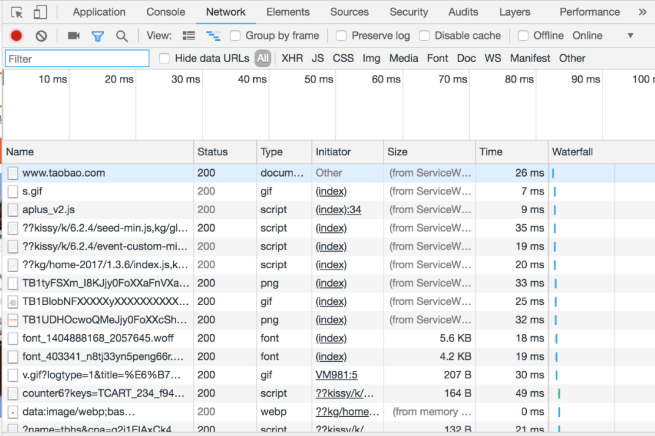
Task: Open the Security tab
Action: click(x=409, y=12)
